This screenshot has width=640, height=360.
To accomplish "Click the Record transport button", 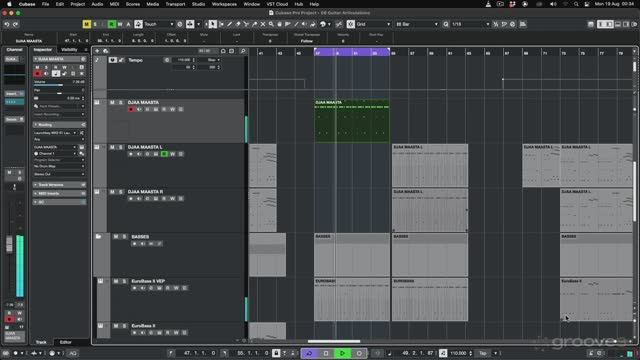I will (359, 353).
